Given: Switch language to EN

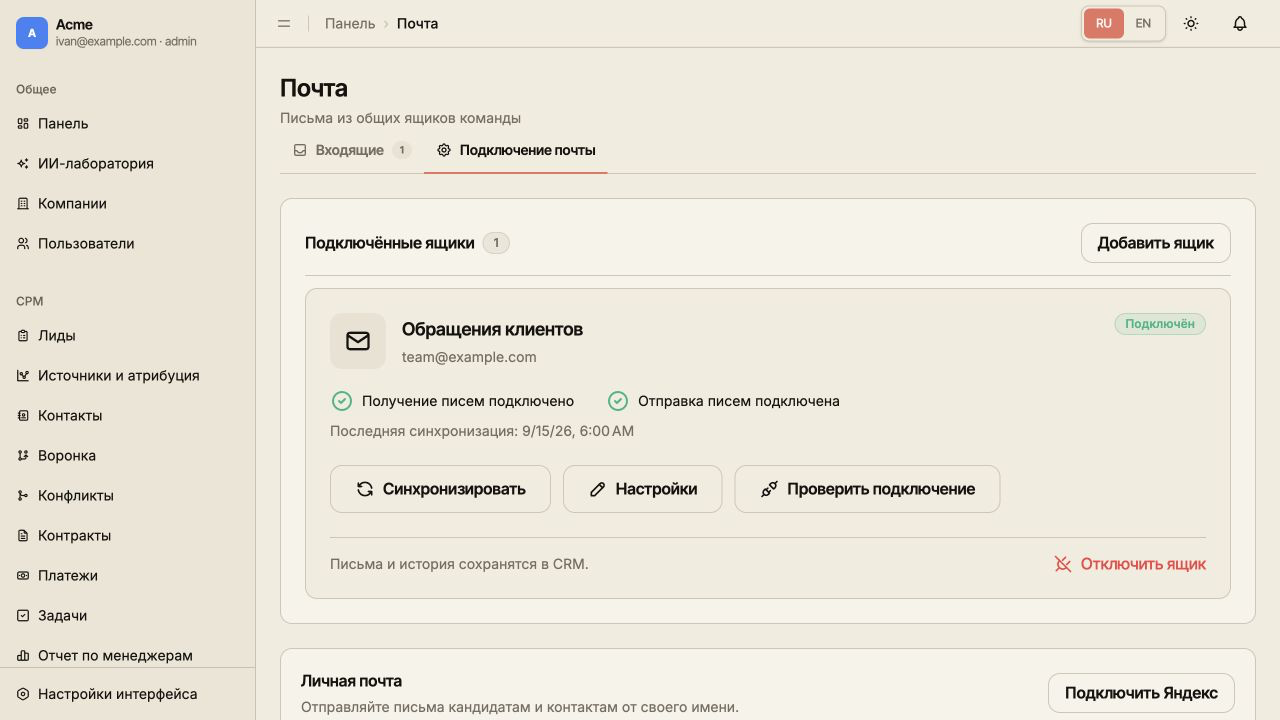Looking at the screenshot, I should (x=1143, y=23).
